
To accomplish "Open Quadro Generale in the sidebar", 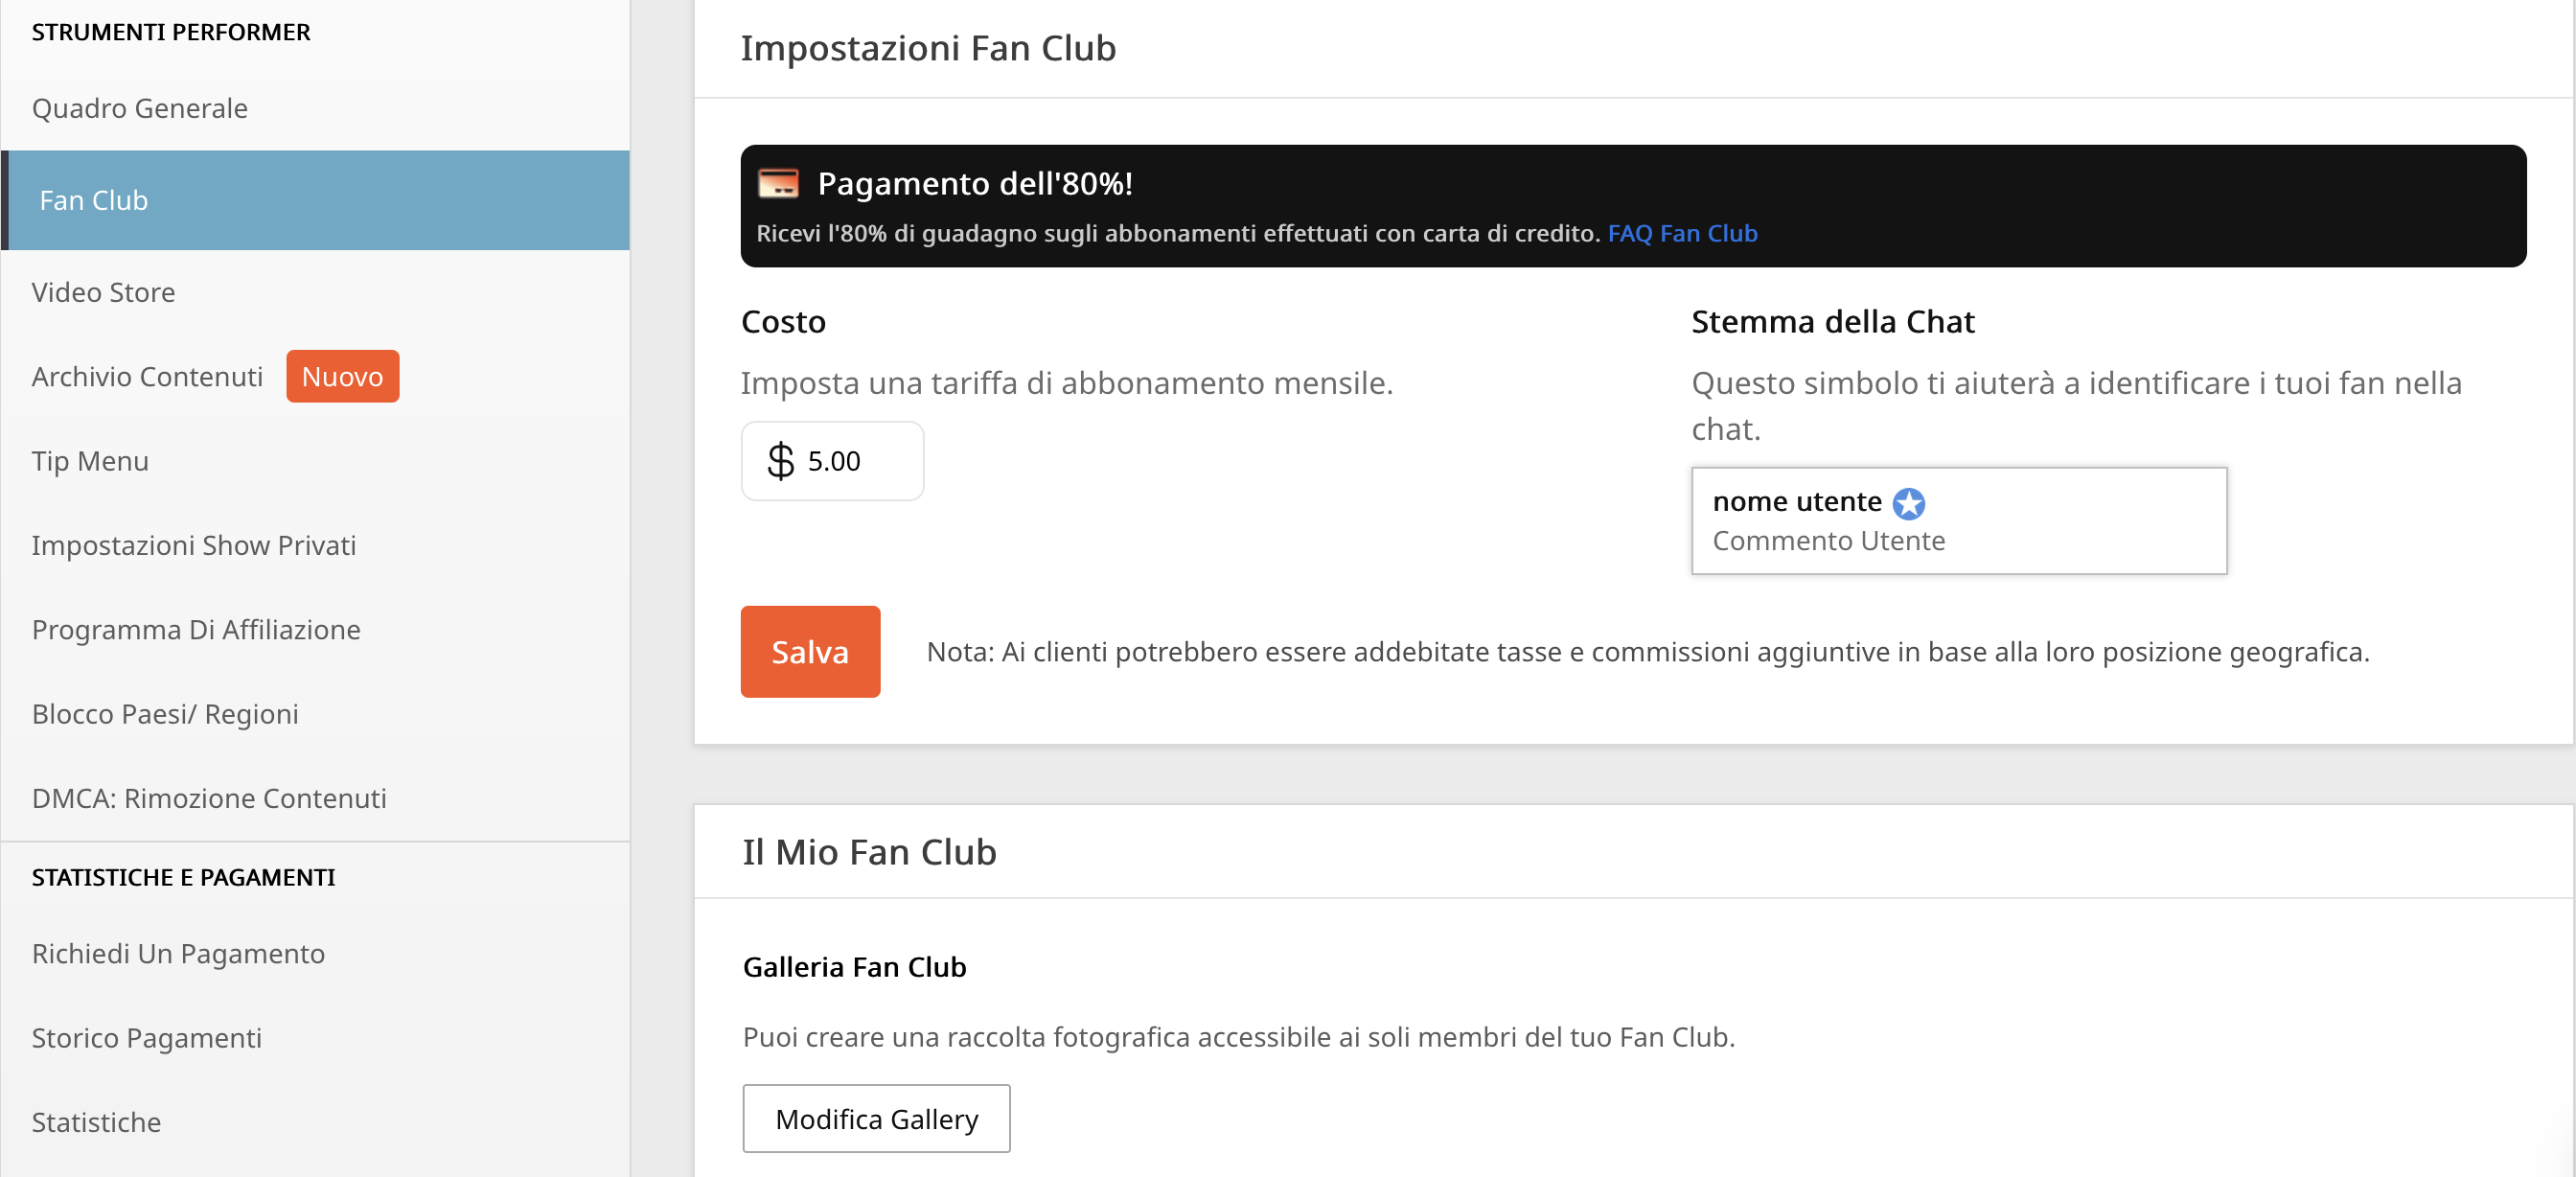I will (x=140, y=108).
